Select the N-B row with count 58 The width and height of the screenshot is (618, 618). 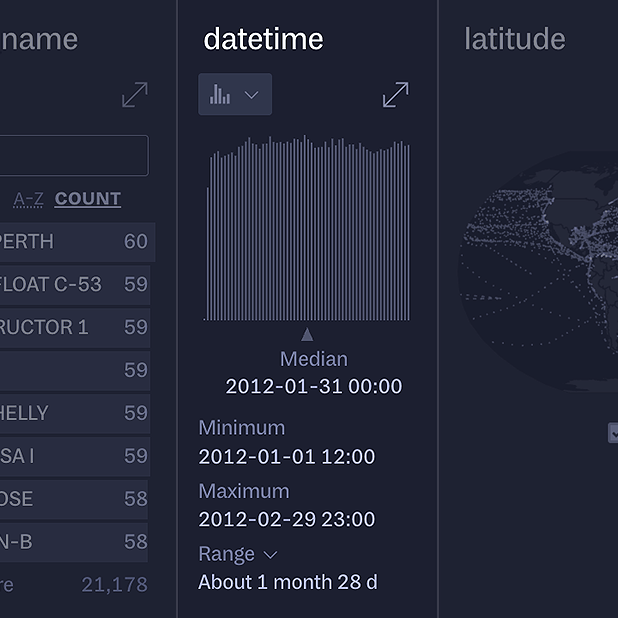[x=74, y=542]
